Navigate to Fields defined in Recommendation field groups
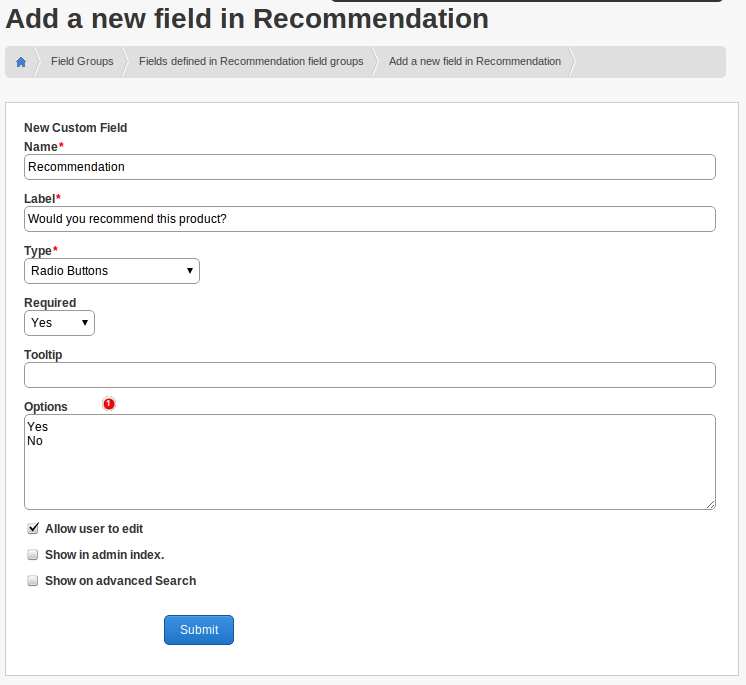746x685 pixels. (x=251, y=62)
